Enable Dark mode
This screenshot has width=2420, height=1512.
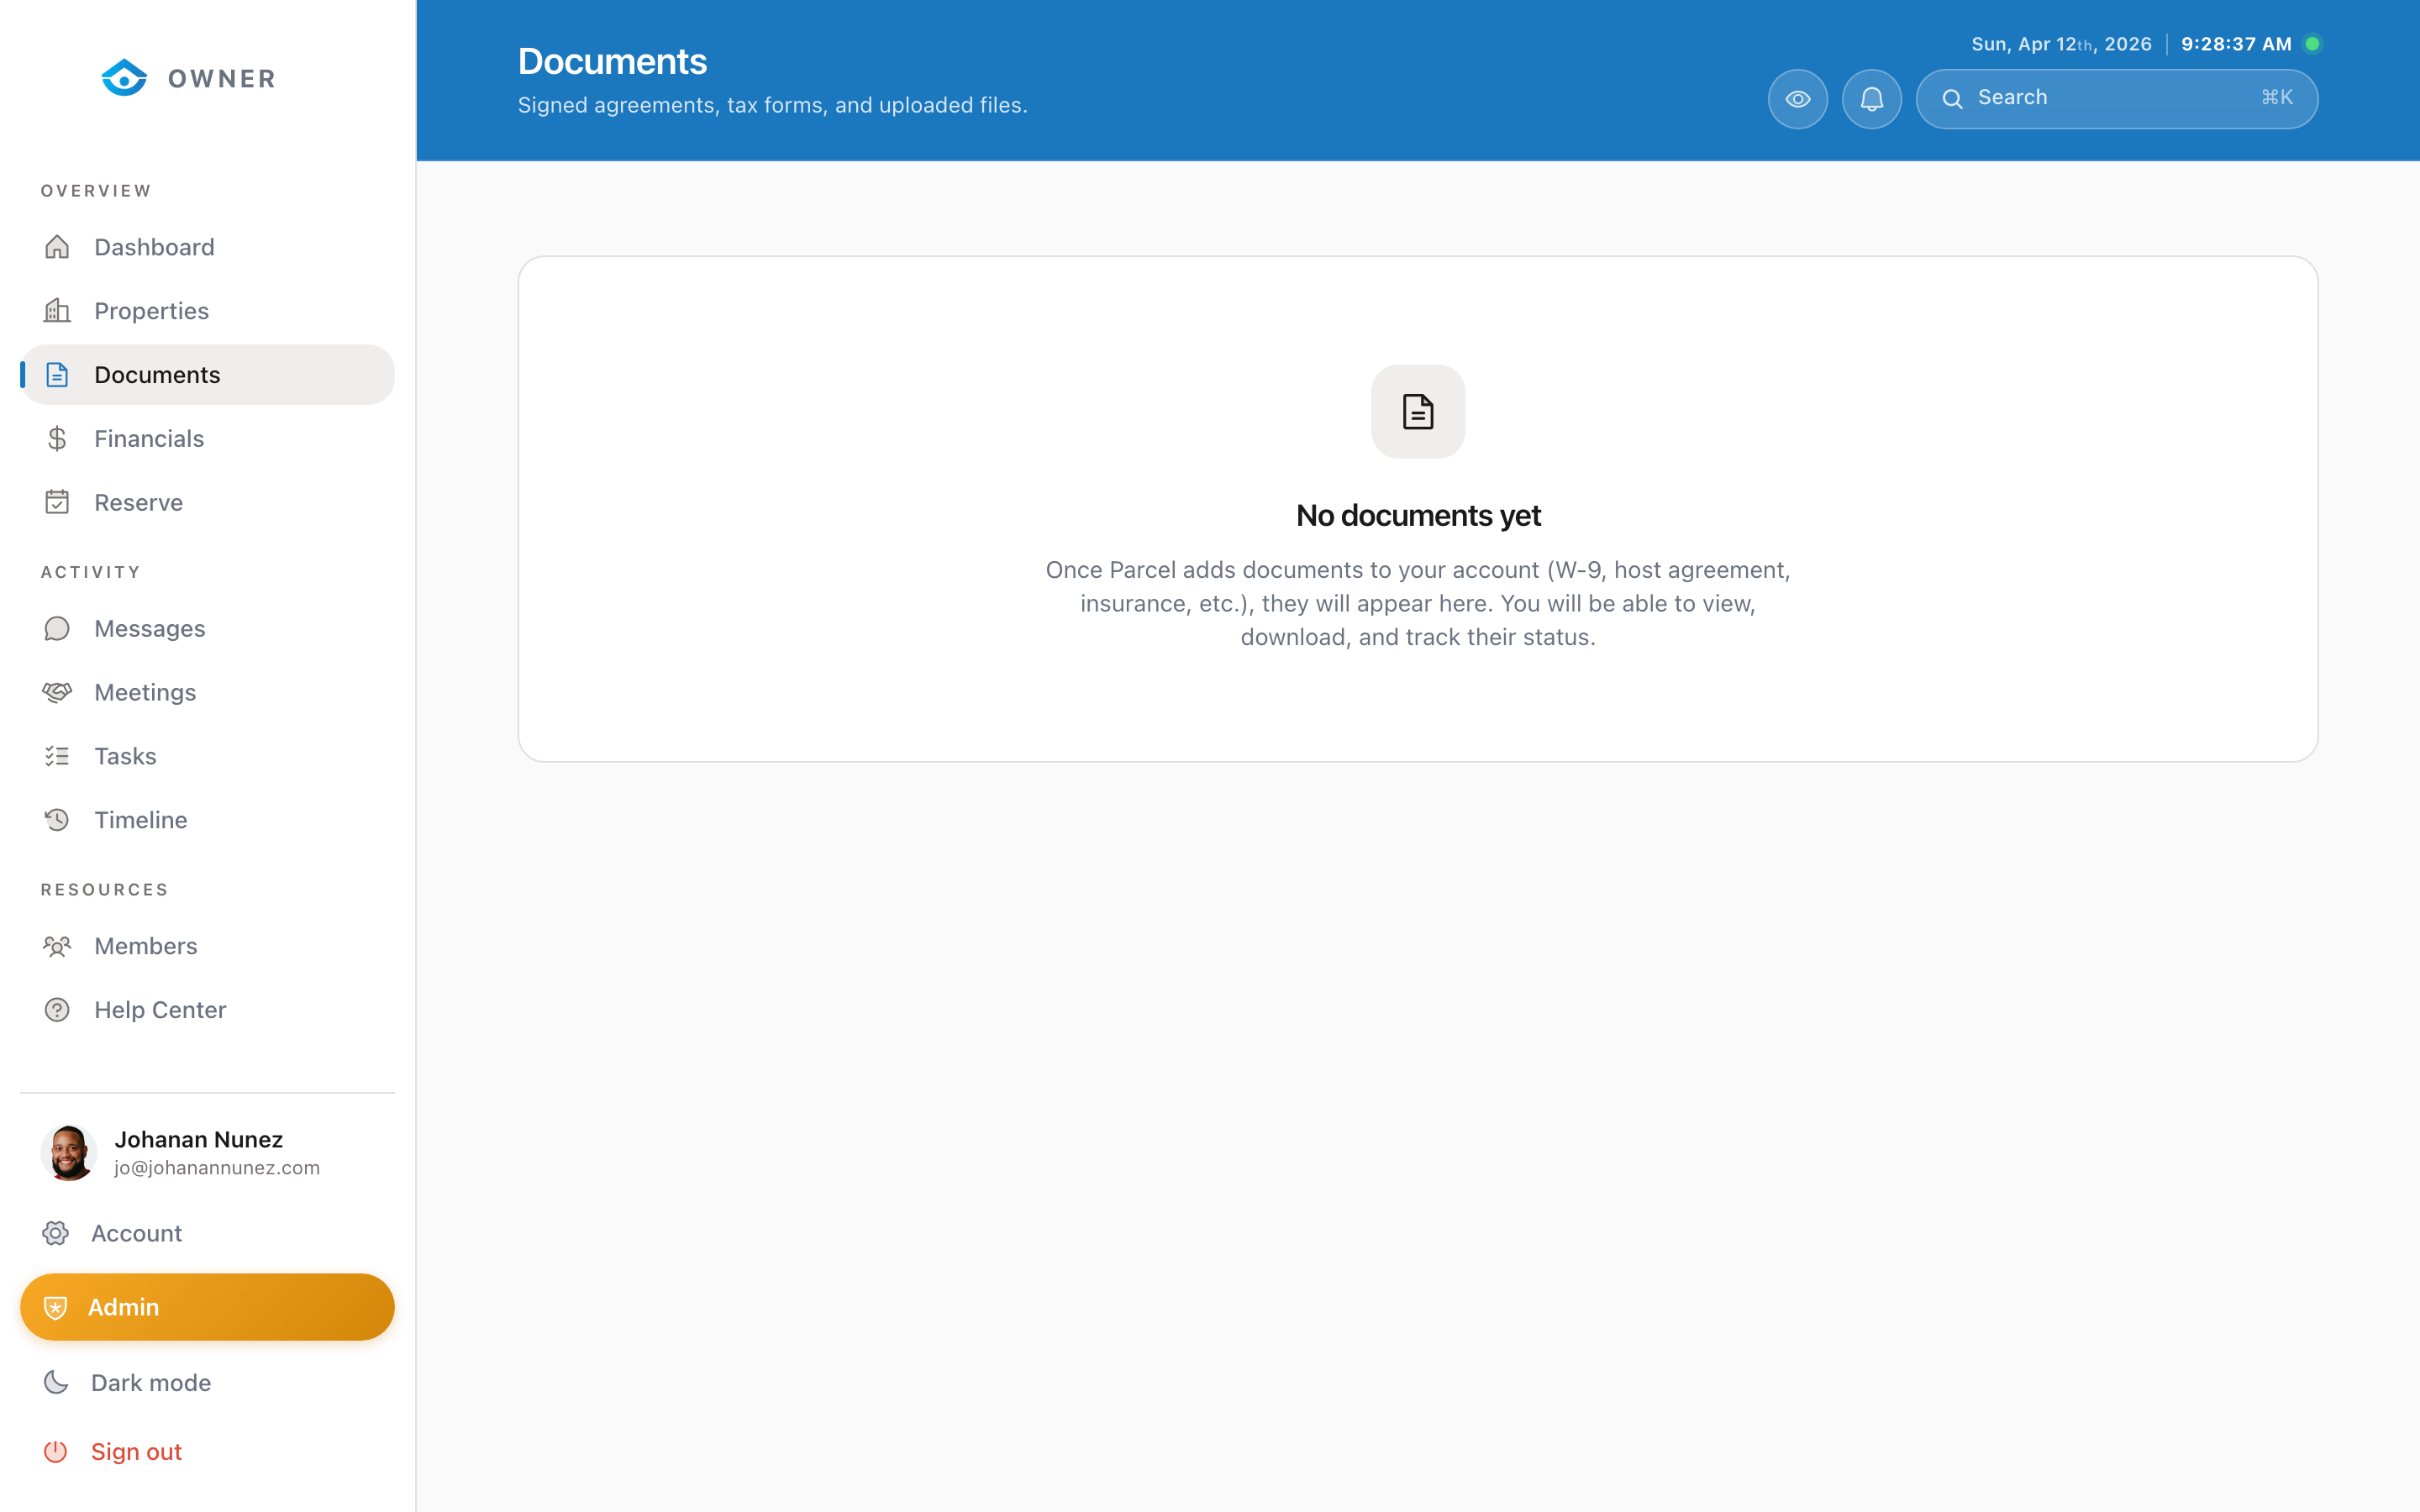click(x=150, y=1382)
